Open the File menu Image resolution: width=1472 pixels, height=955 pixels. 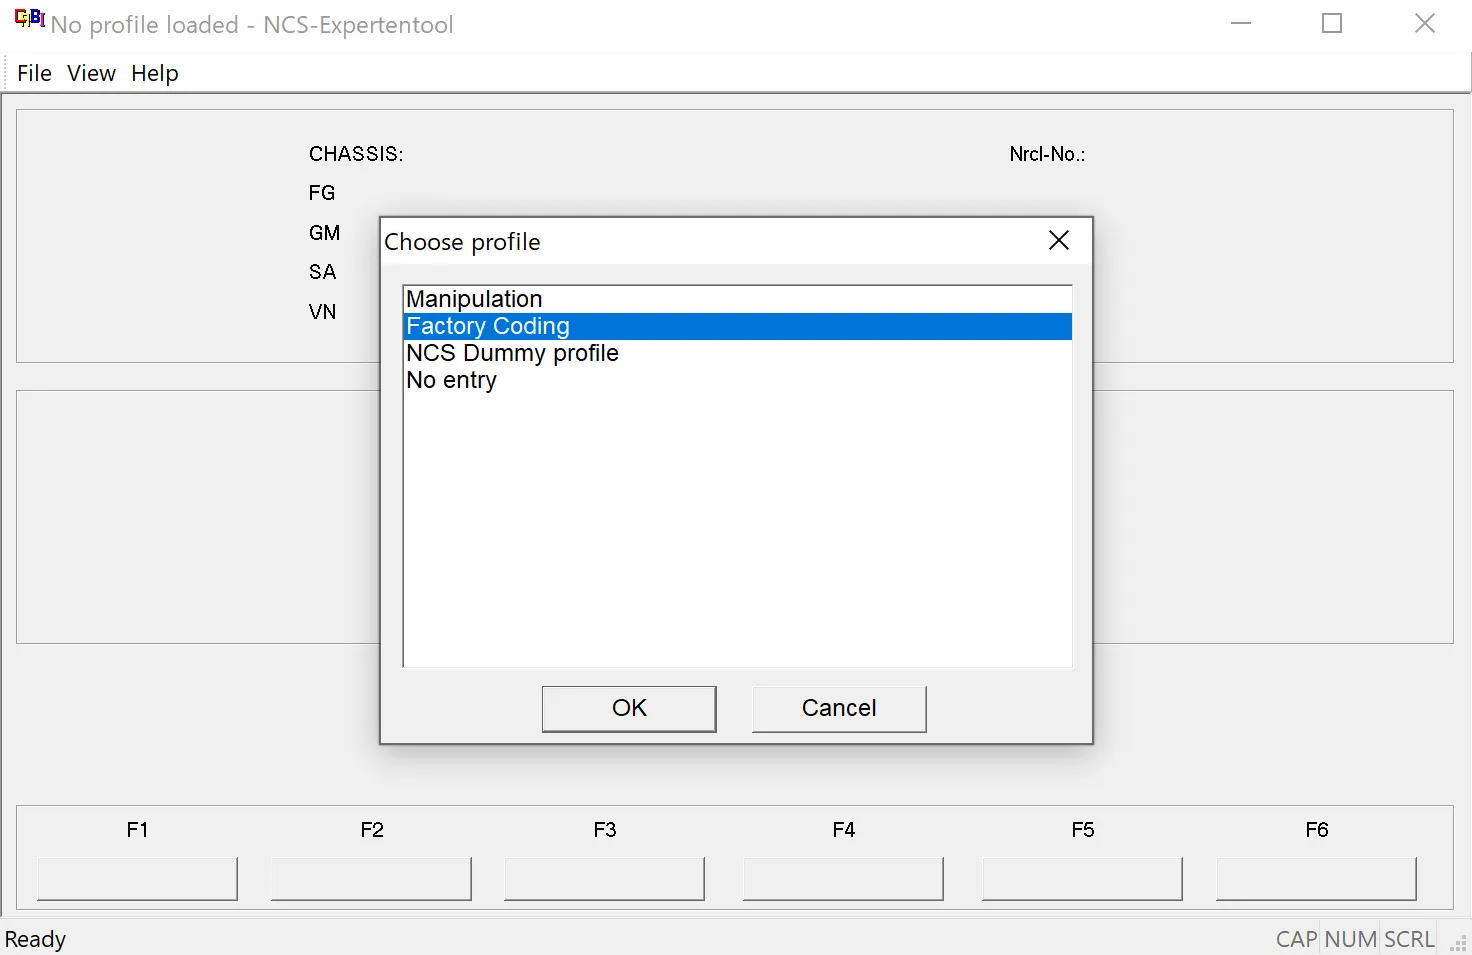click(34, 73)
